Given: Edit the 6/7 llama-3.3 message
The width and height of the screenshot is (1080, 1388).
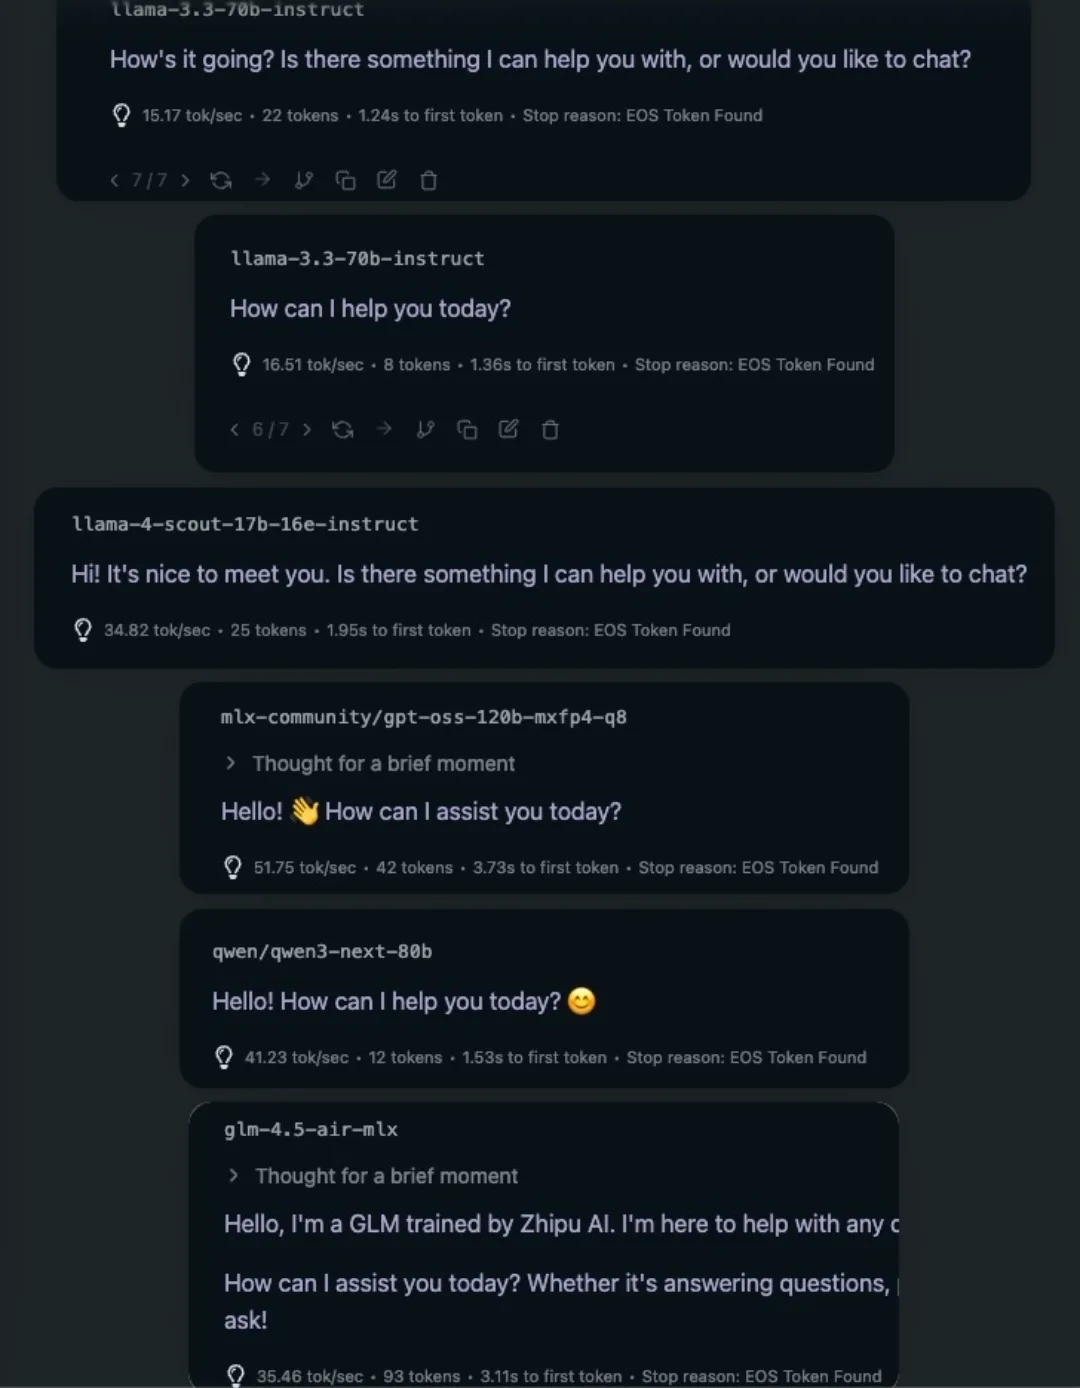Looking at the screenshot, I should tap(509, 430).
